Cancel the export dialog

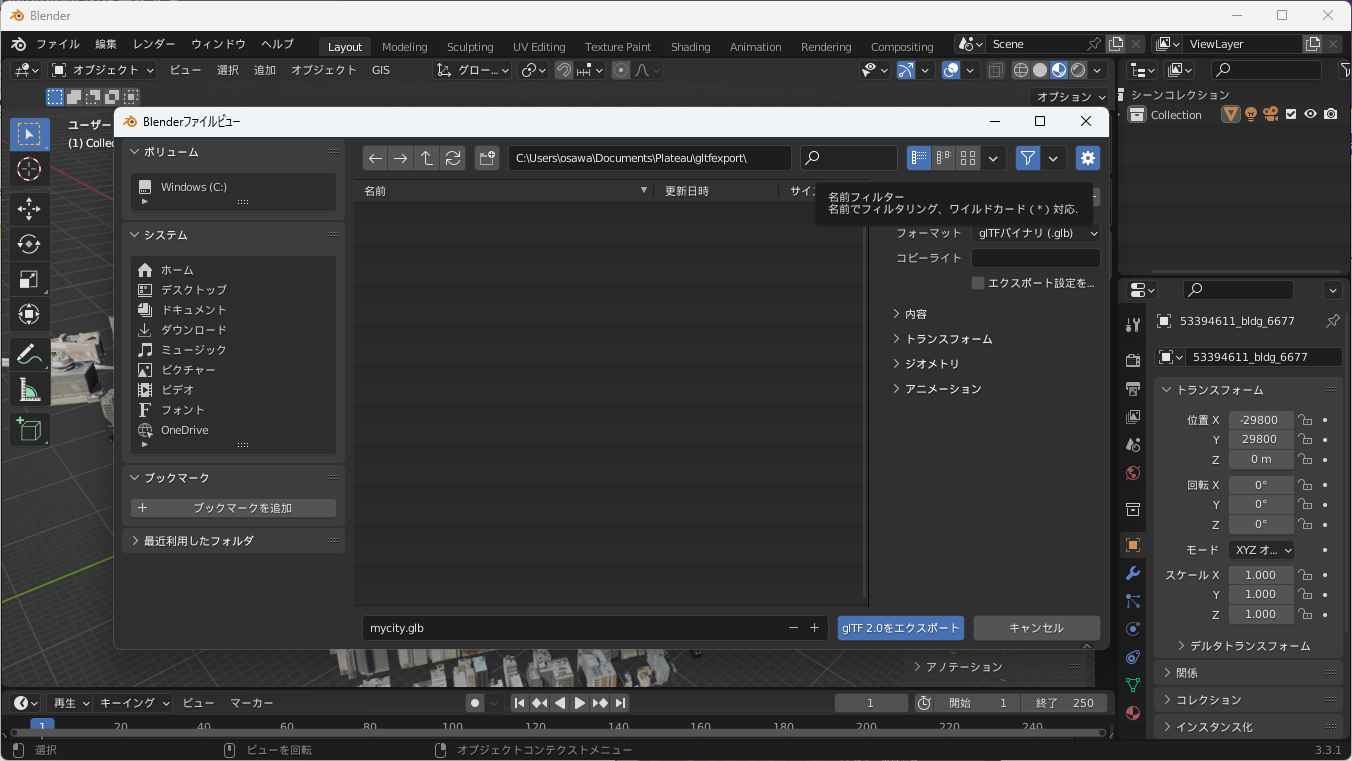1036,628
